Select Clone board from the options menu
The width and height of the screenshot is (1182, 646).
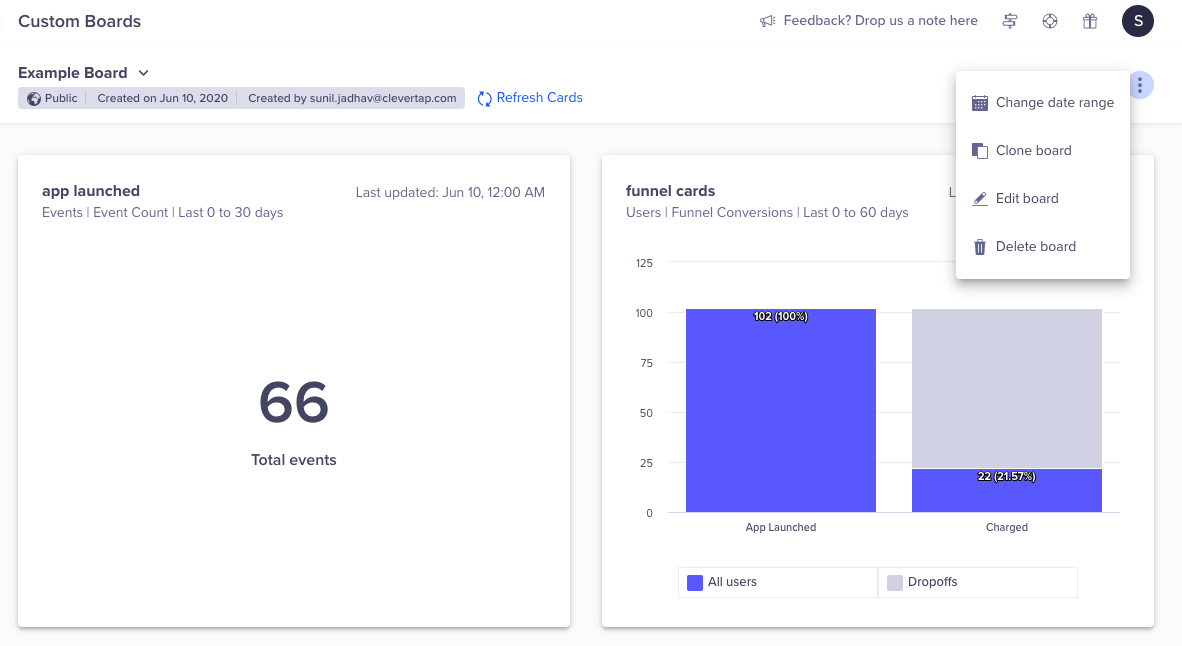click(x=1034, y=150)
